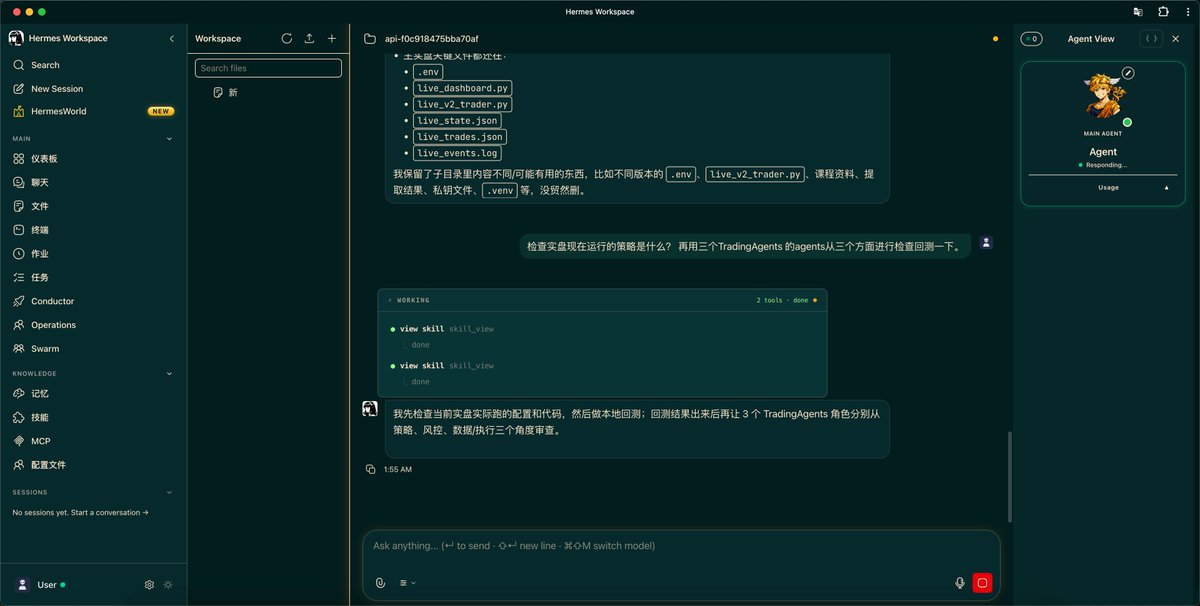Click the Hermes avatar beside the assistant reply

coord(370,408)
